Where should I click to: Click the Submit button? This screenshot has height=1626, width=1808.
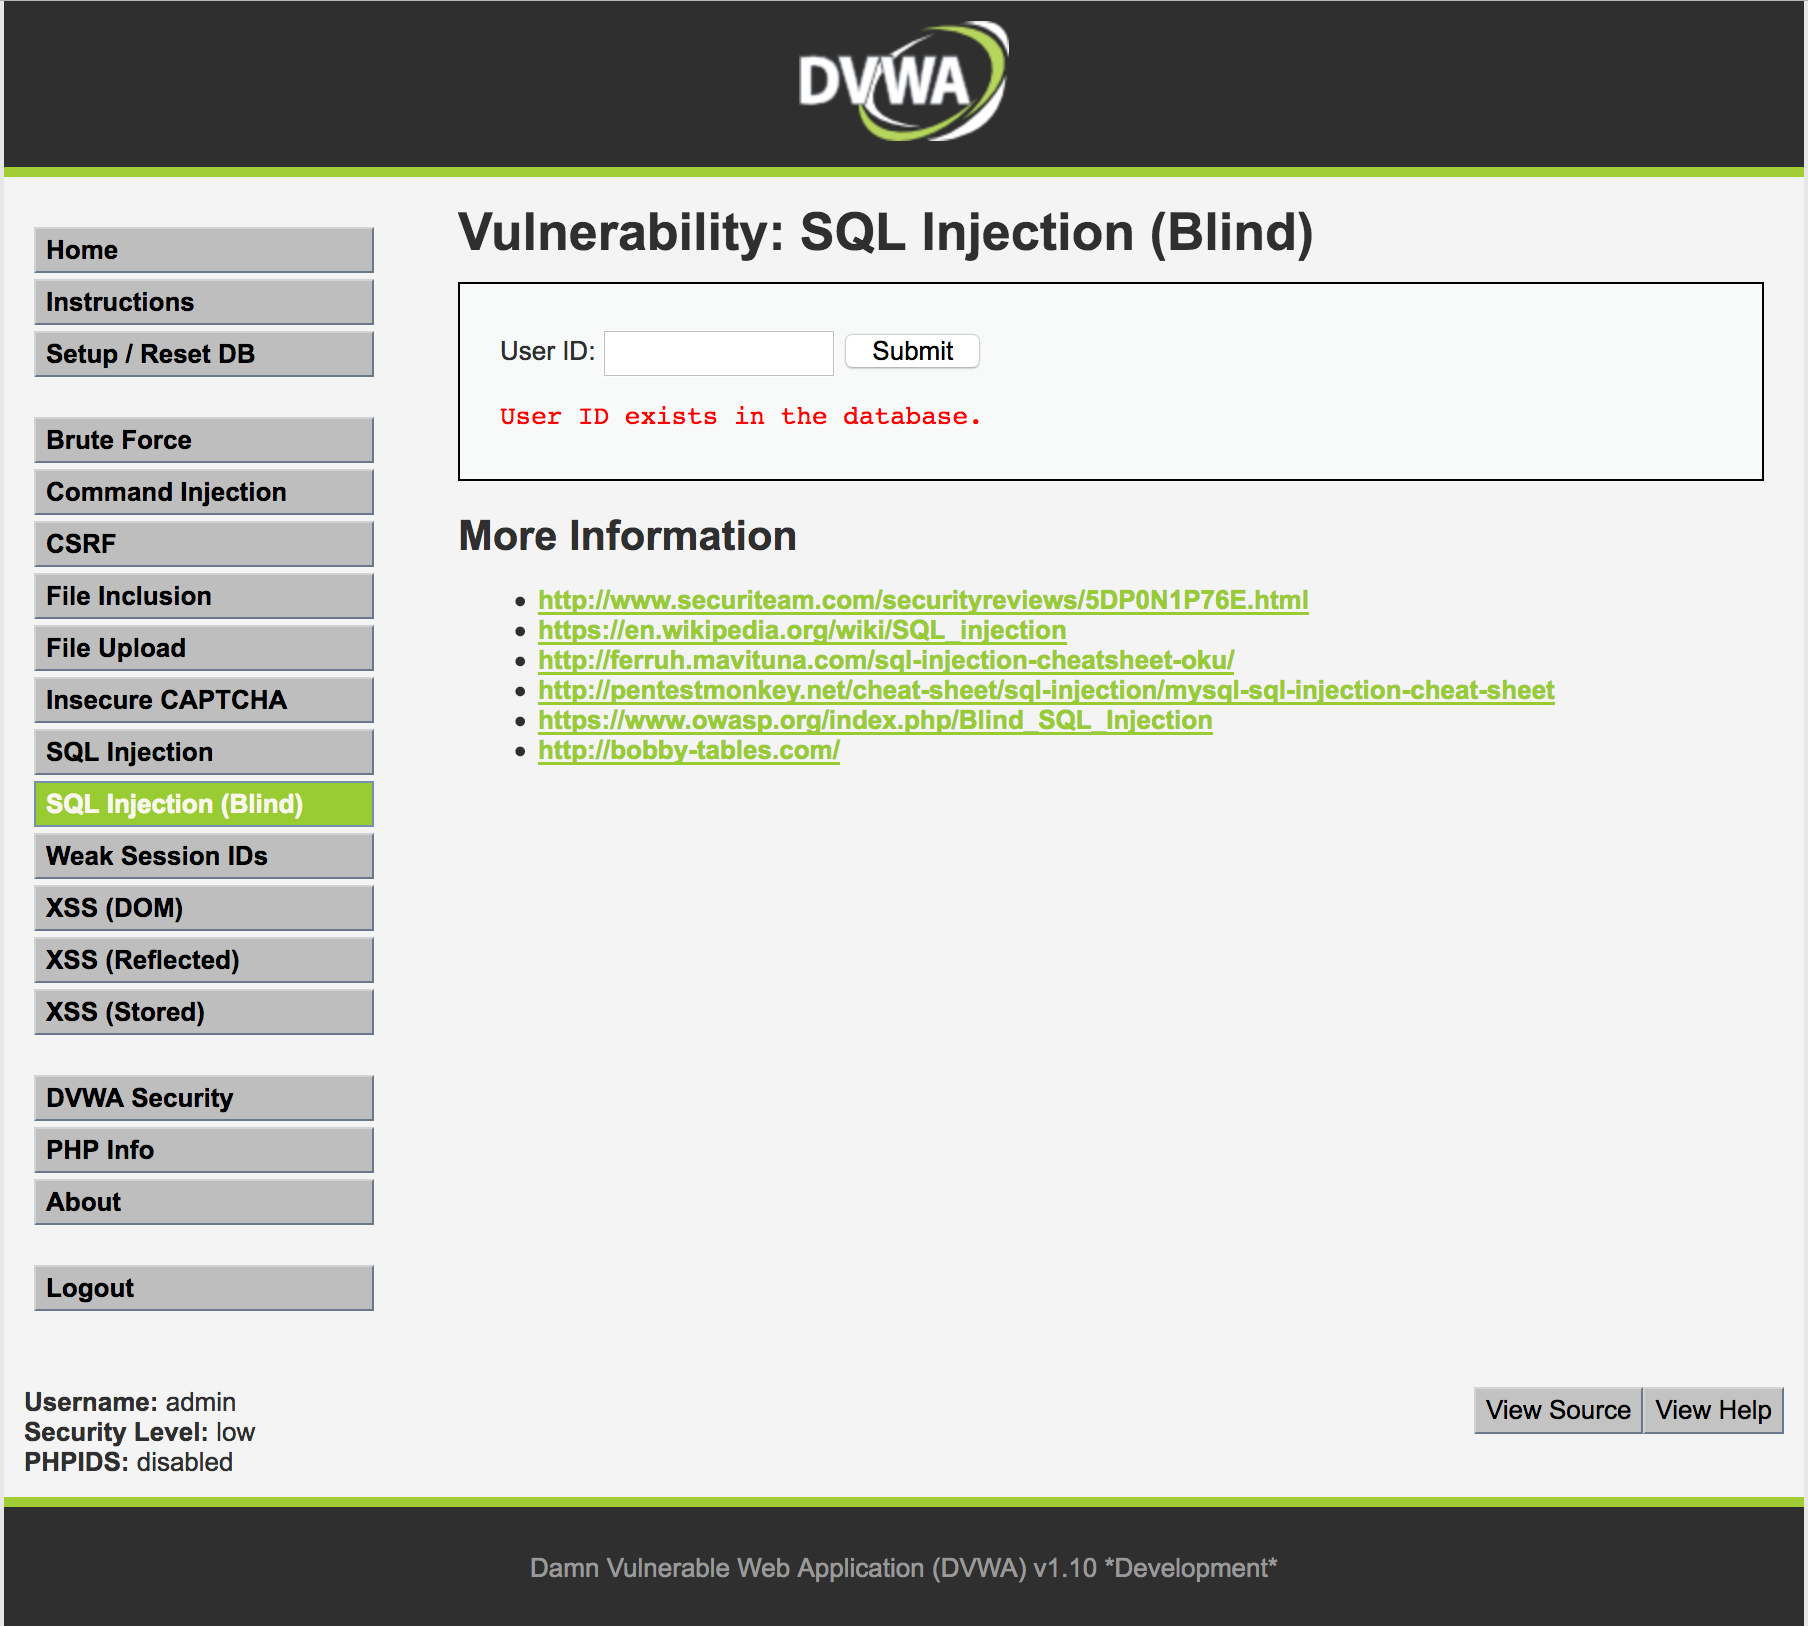tap(912, 351)
